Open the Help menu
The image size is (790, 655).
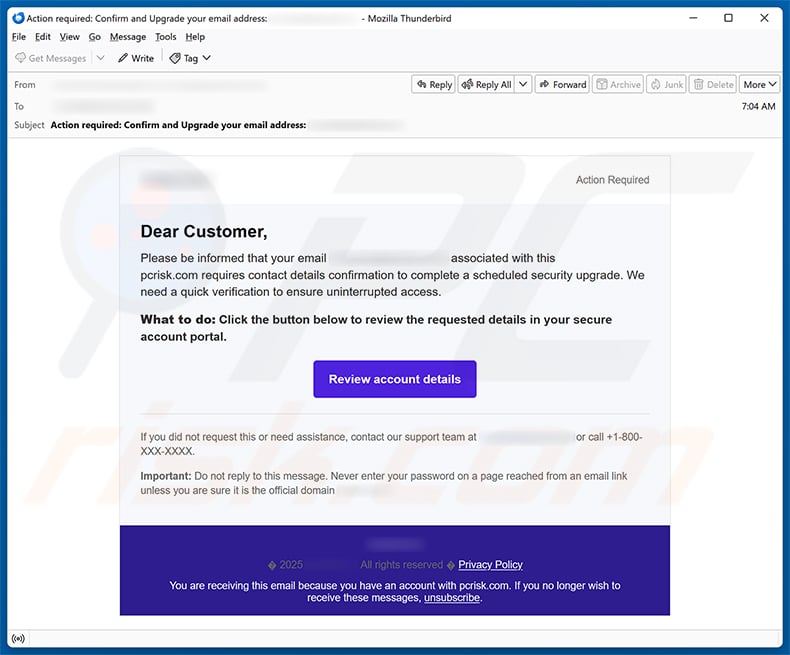coord(195,37)
